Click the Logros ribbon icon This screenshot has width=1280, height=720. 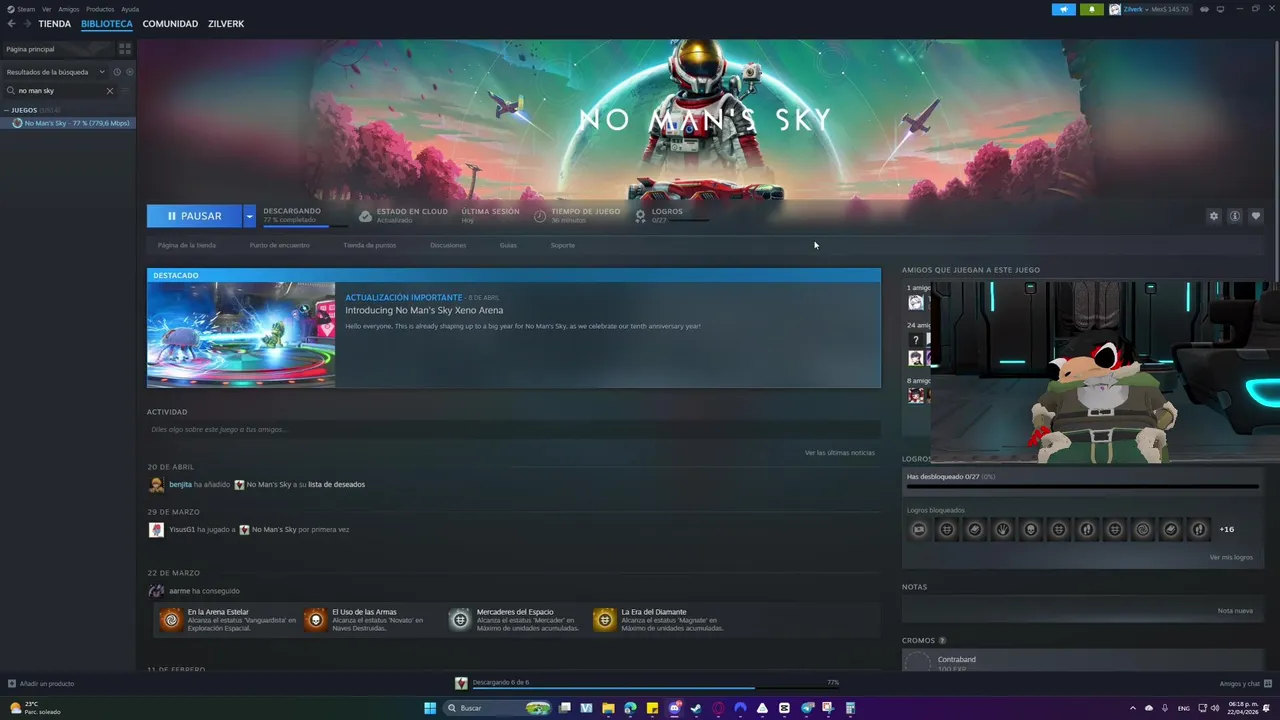[x=641, y=216]
